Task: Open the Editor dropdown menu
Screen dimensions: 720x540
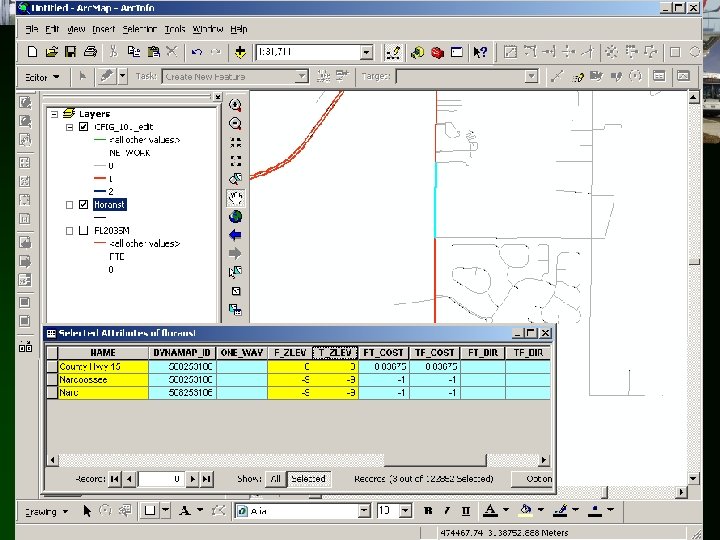Action: coord(42,77)
